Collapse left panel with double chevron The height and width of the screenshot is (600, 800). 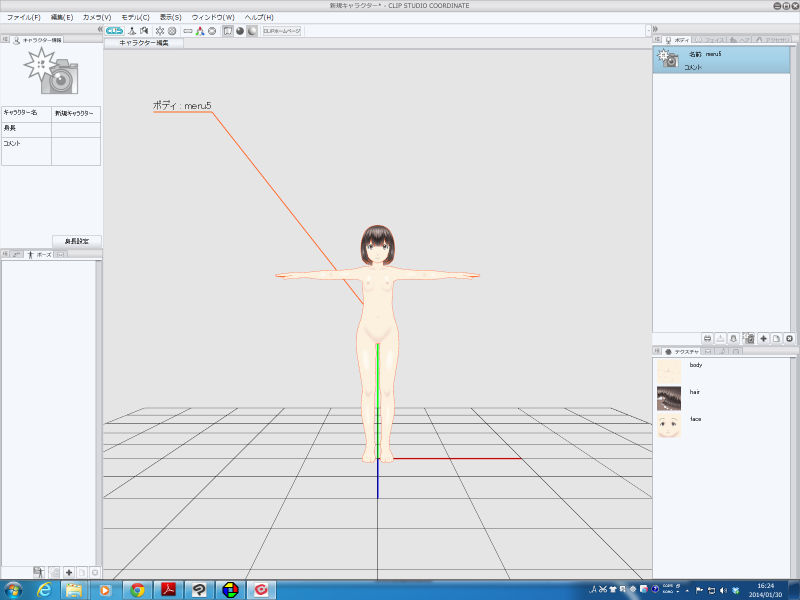pos(99,30)
